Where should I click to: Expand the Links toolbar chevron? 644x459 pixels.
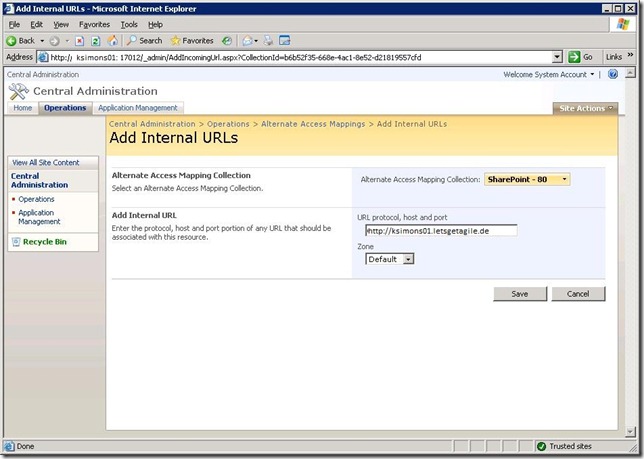tap(630, 55)
